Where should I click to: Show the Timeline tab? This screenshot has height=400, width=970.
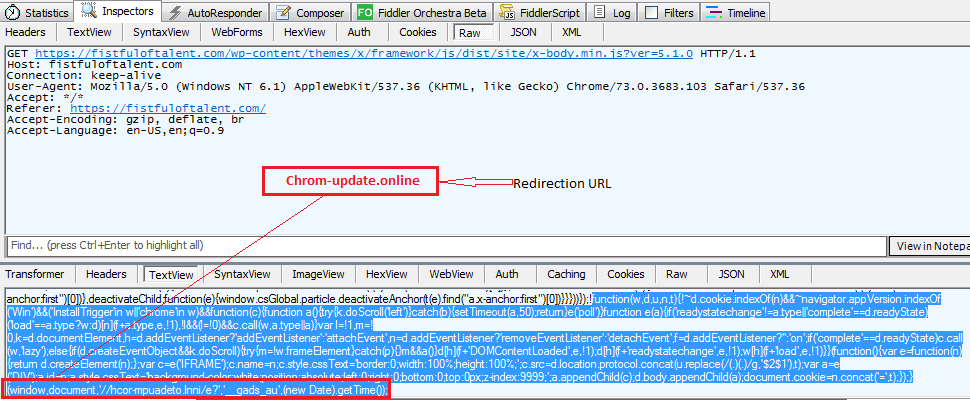[737, 12]
